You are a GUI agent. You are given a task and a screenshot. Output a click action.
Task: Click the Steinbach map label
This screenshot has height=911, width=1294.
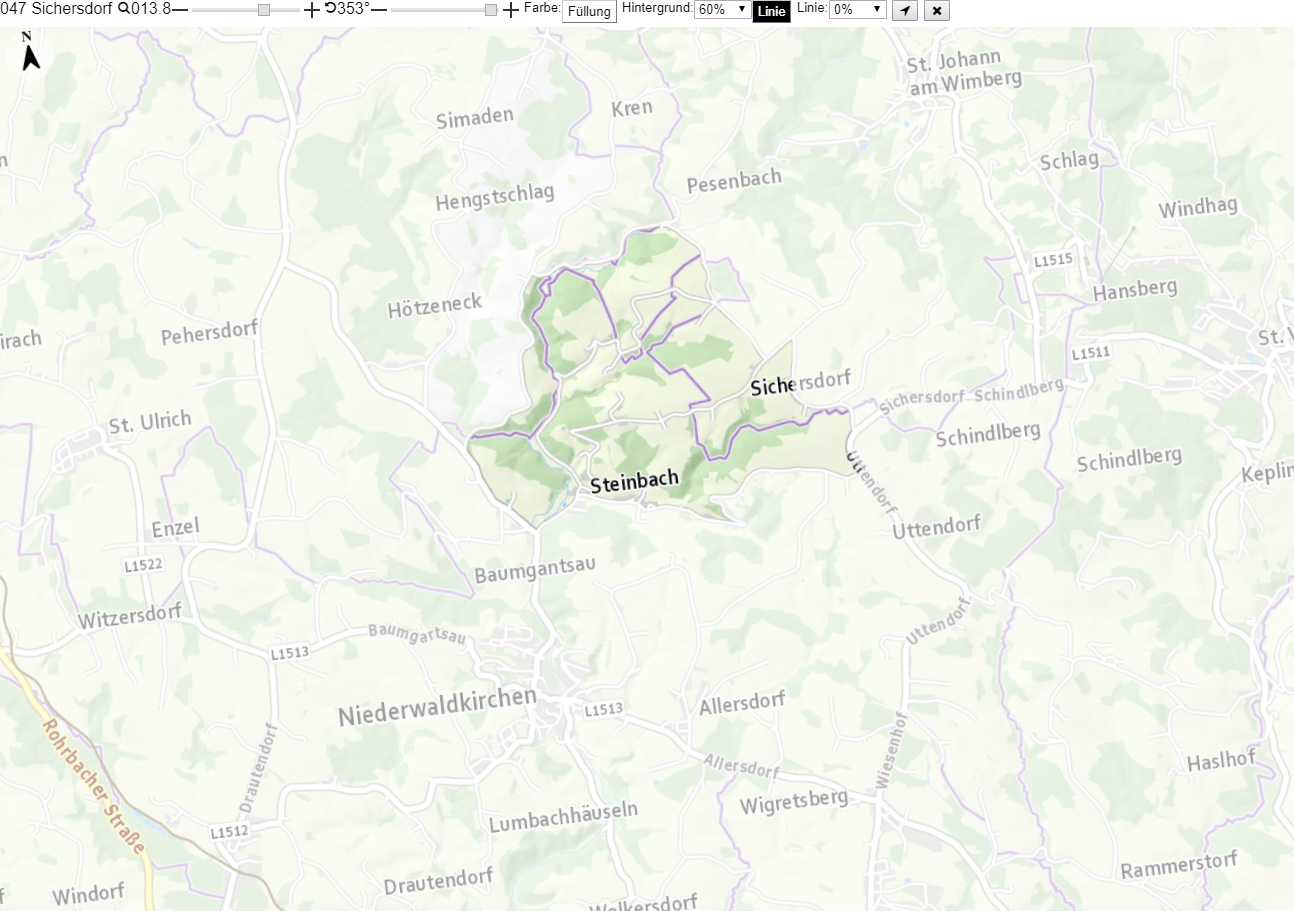635,481
